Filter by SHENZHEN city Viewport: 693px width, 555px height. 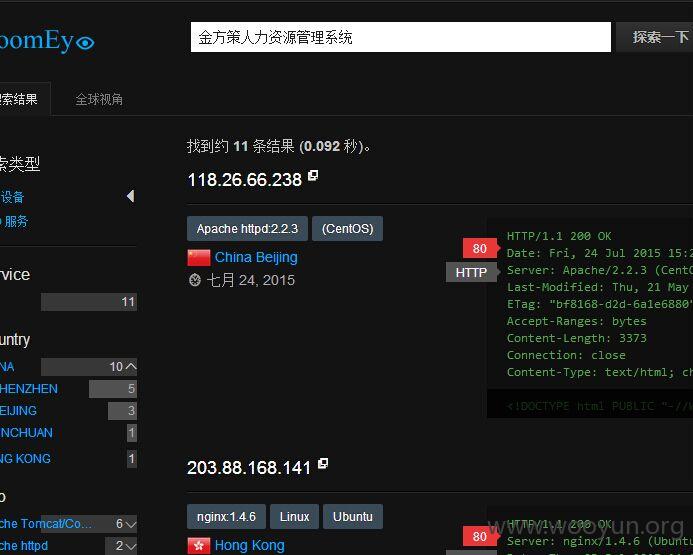tap(29, 389)
